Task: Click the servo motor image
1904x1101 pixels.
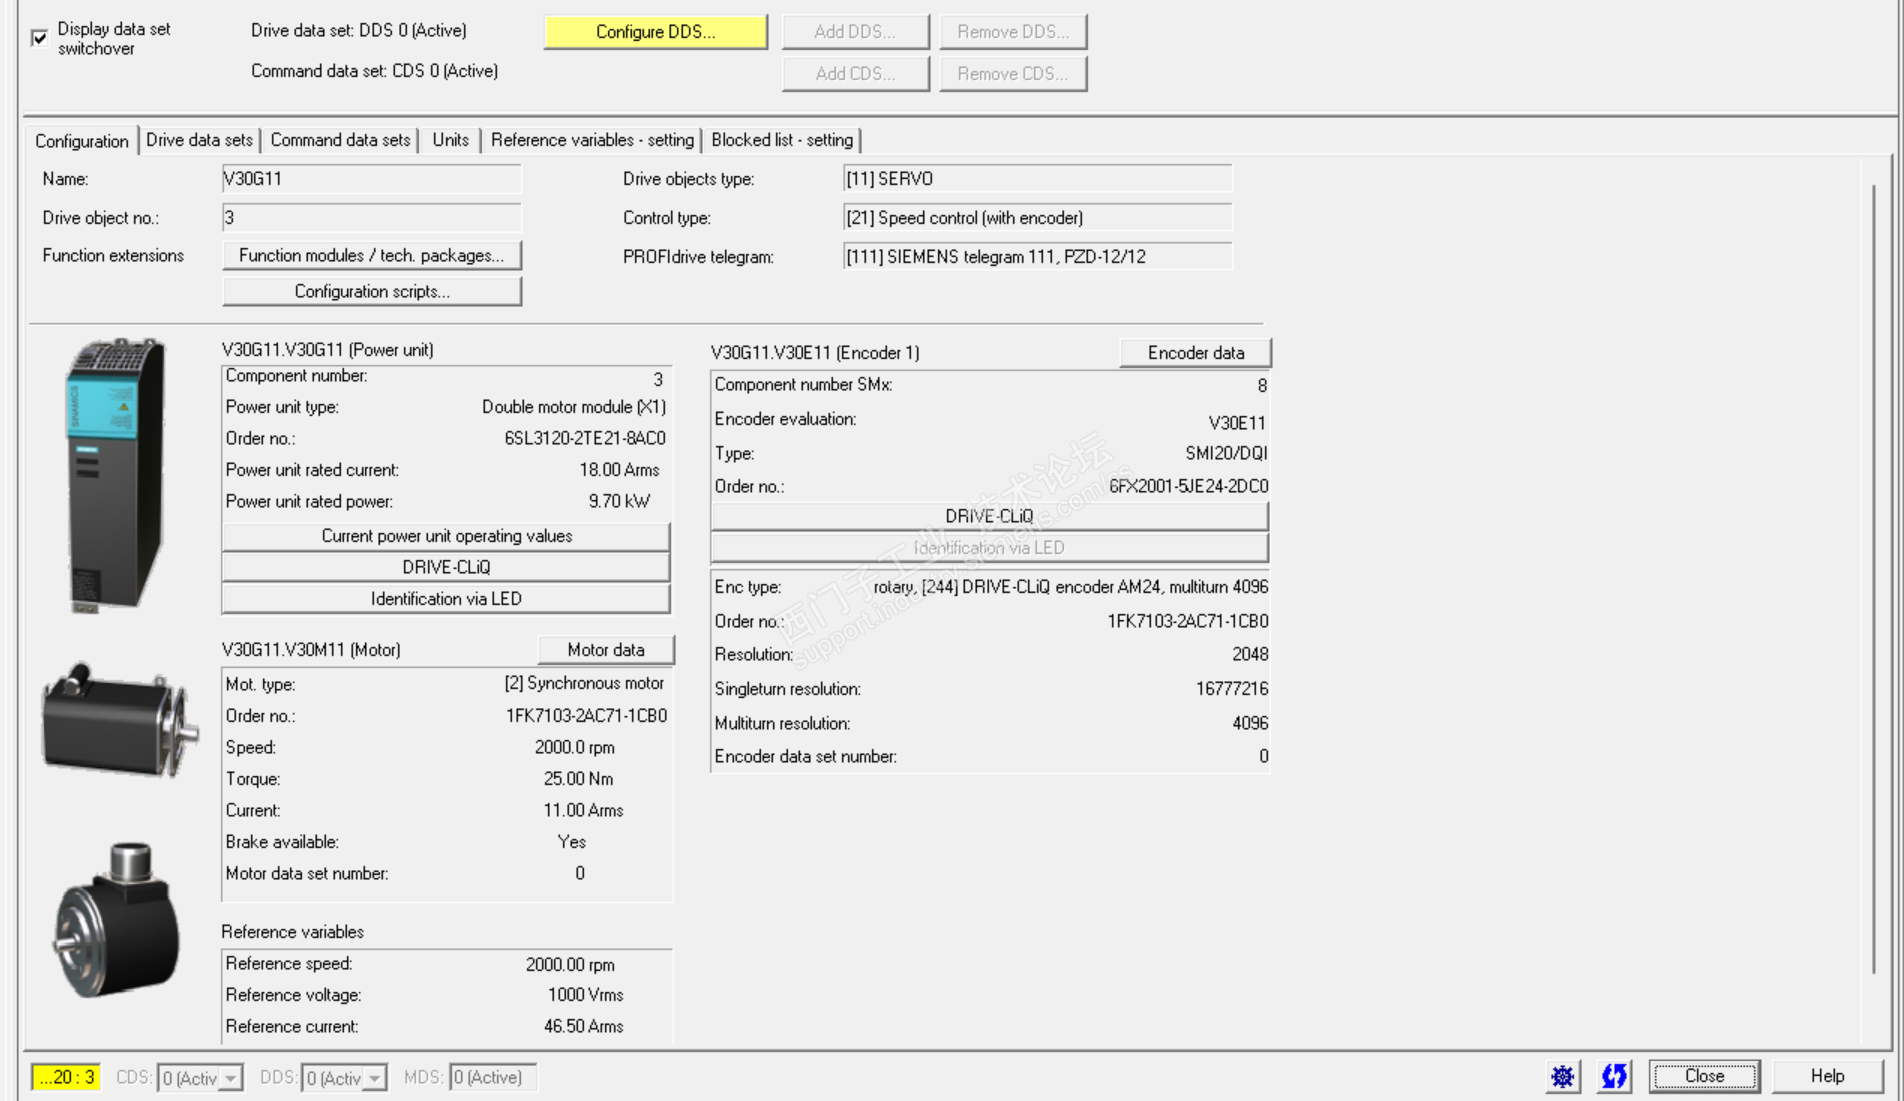Action: [120, 720]
